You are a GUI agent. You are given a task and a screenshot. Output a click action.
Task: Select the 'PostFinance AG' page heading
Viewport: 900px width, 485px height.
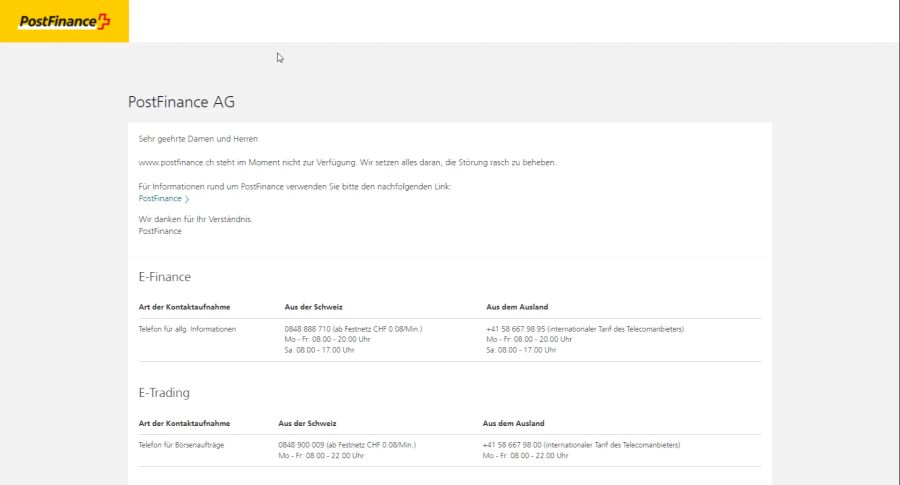click(x=181, y=102)
